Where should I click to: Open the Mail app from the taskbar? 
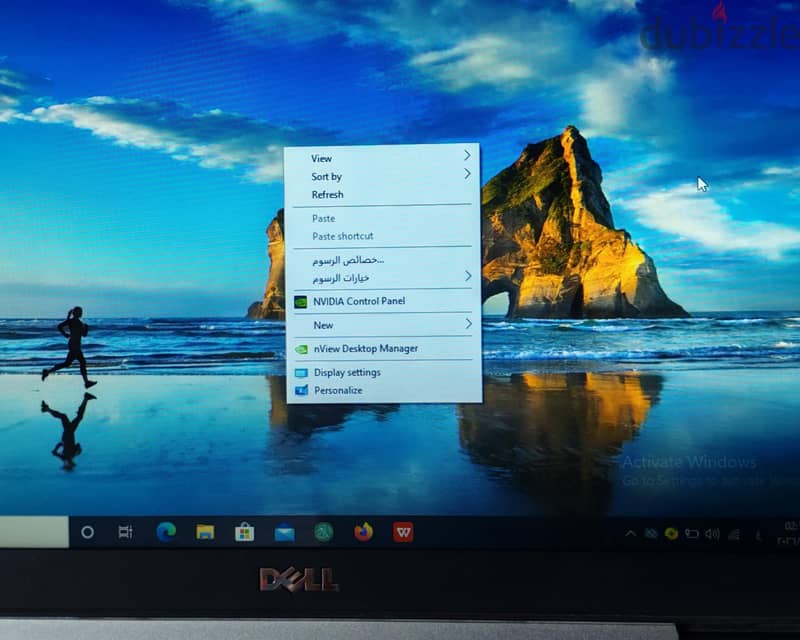pos(284,533)
